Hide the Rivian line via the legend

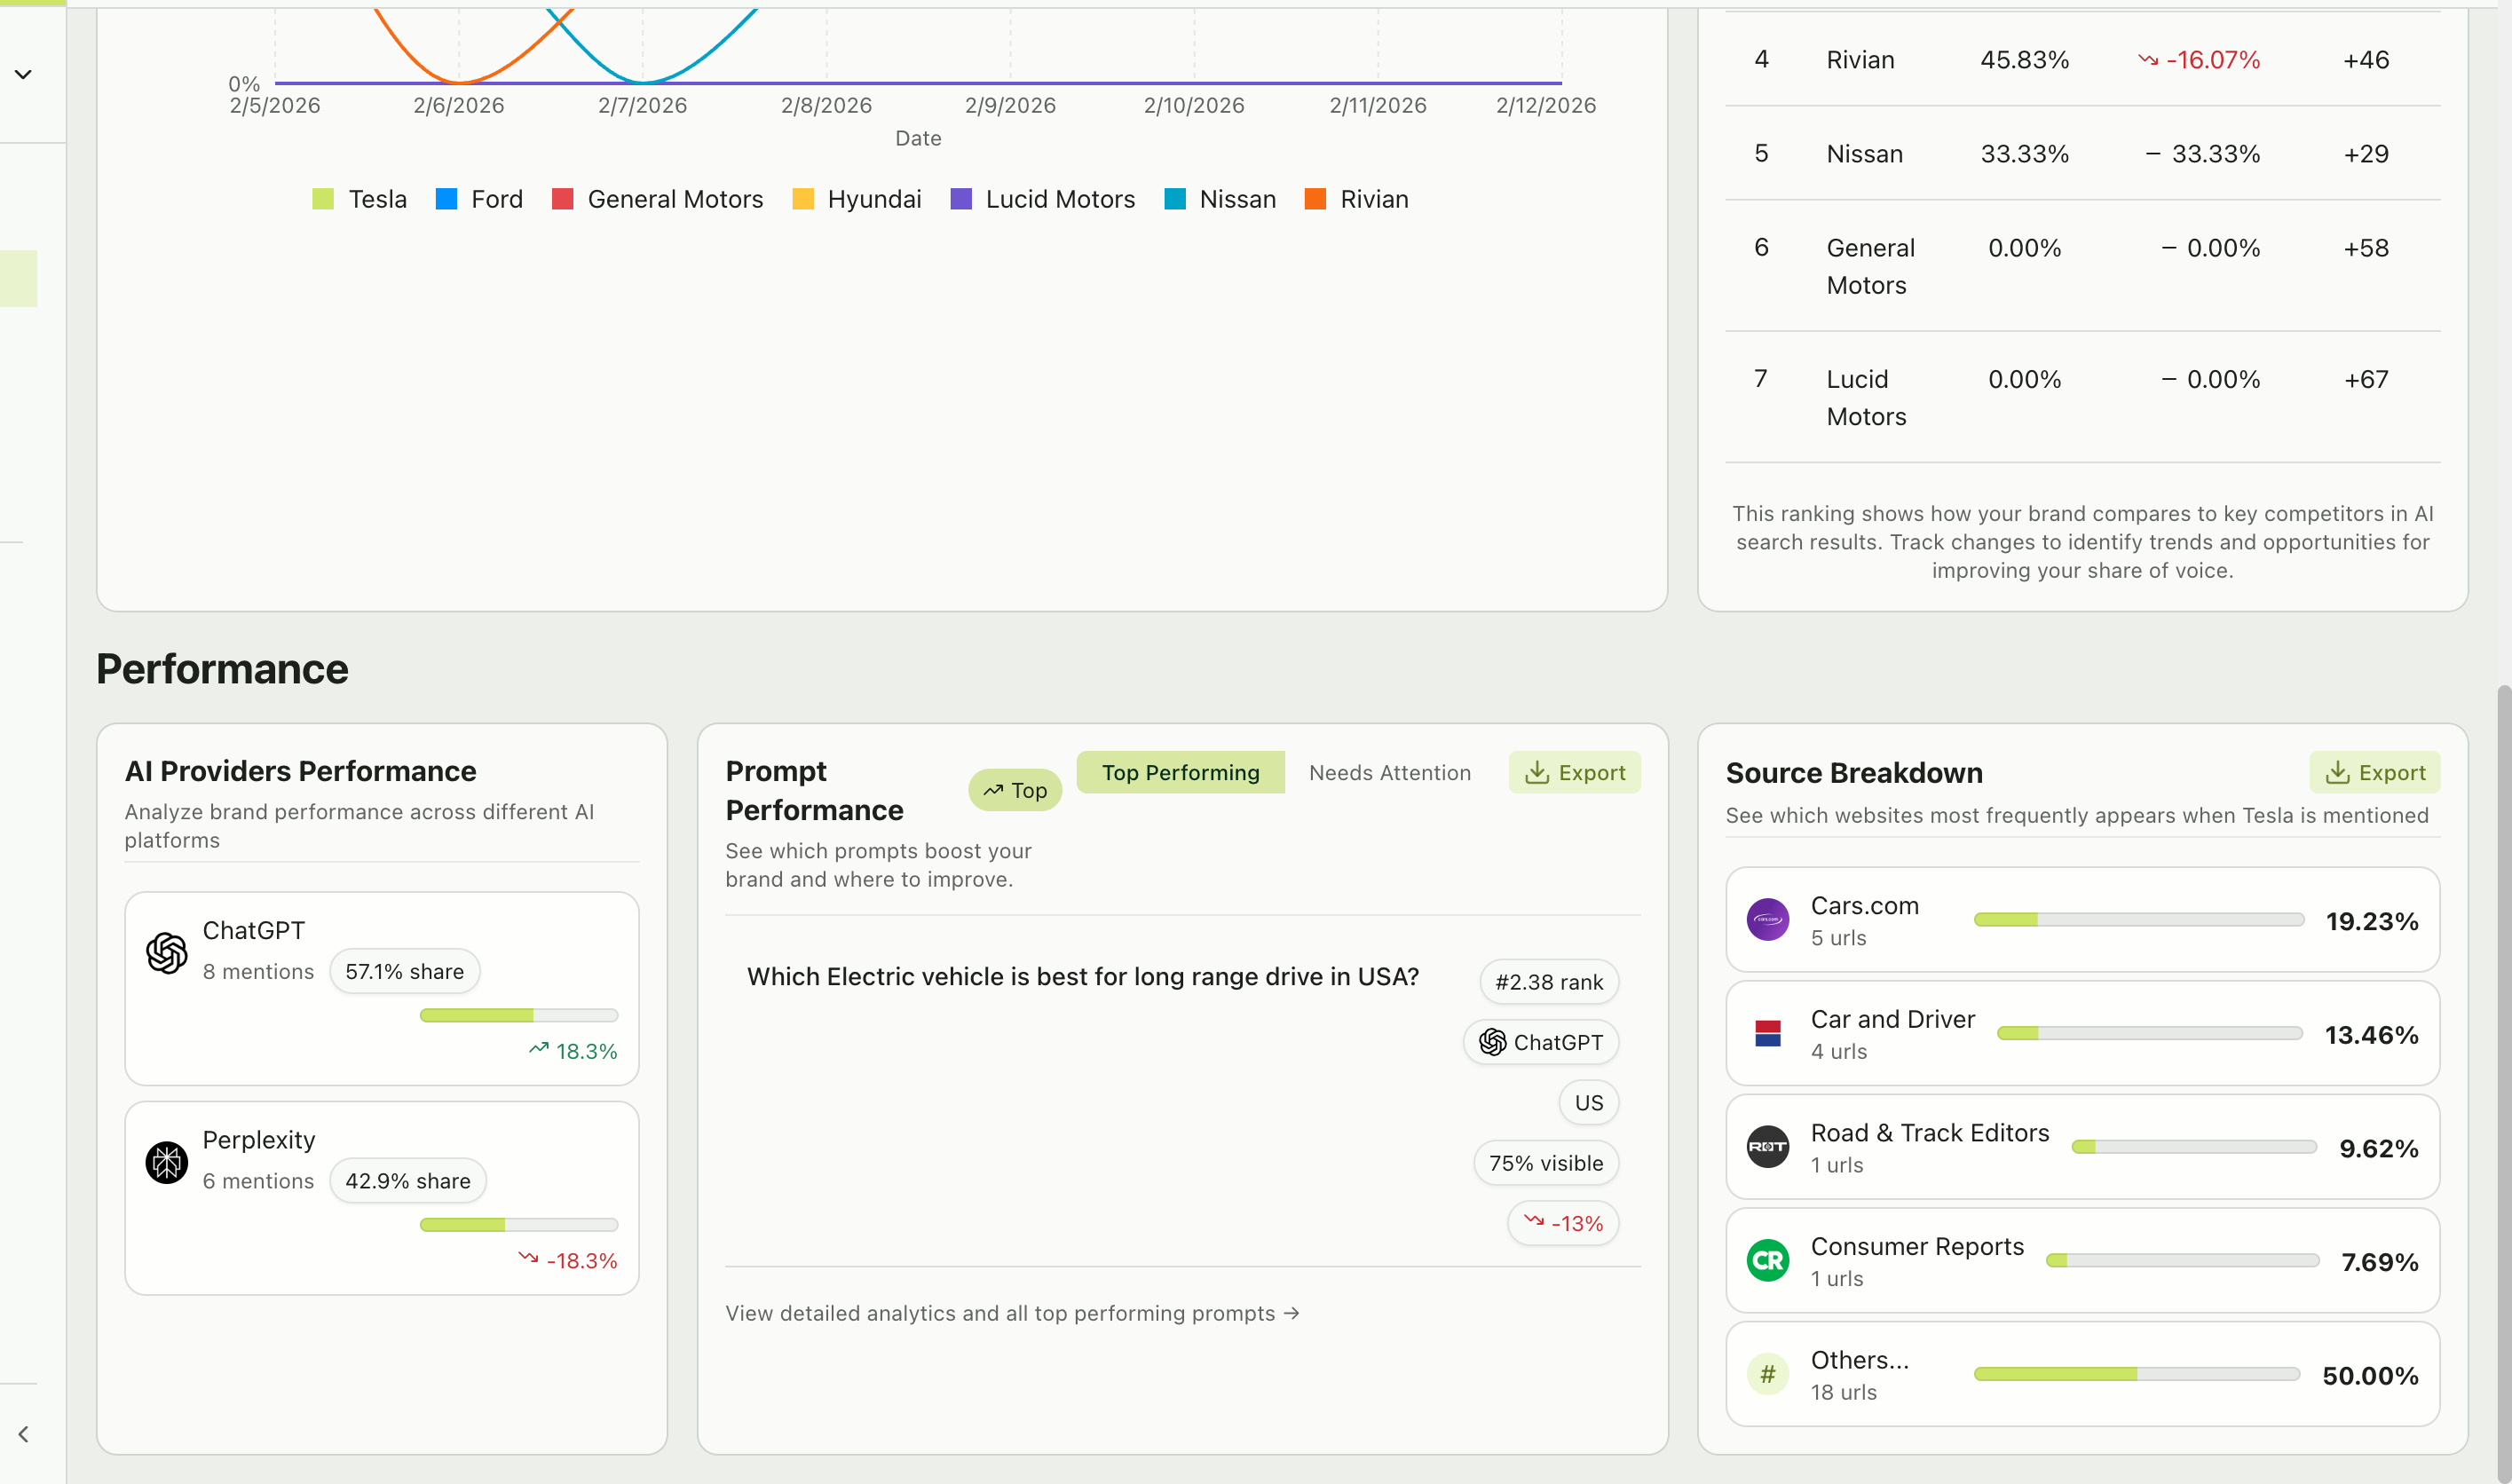[x=1356, y=199]
